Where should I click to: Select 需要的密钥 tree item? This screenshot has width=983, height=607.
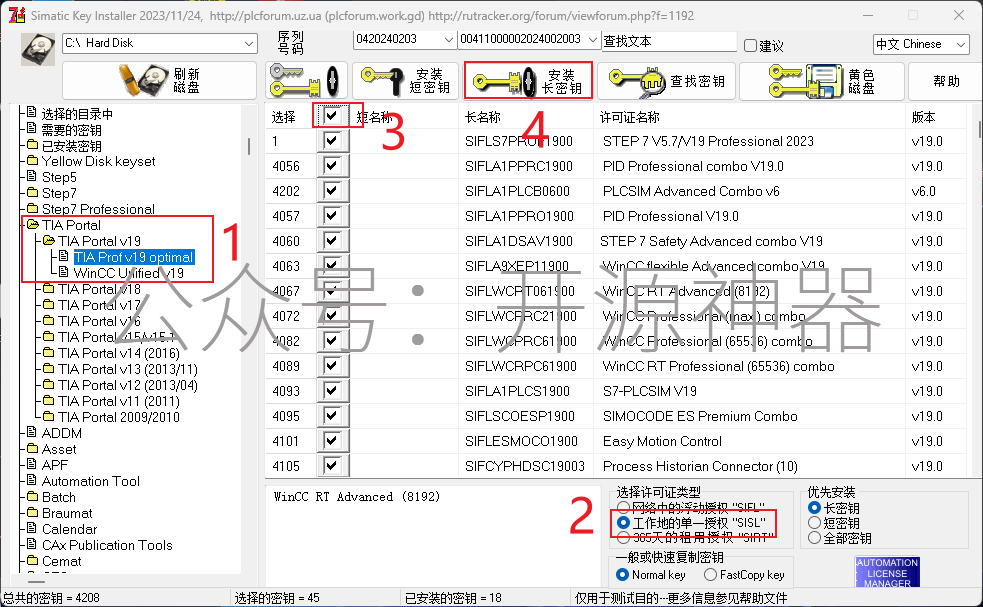click(x=71, y=130)
